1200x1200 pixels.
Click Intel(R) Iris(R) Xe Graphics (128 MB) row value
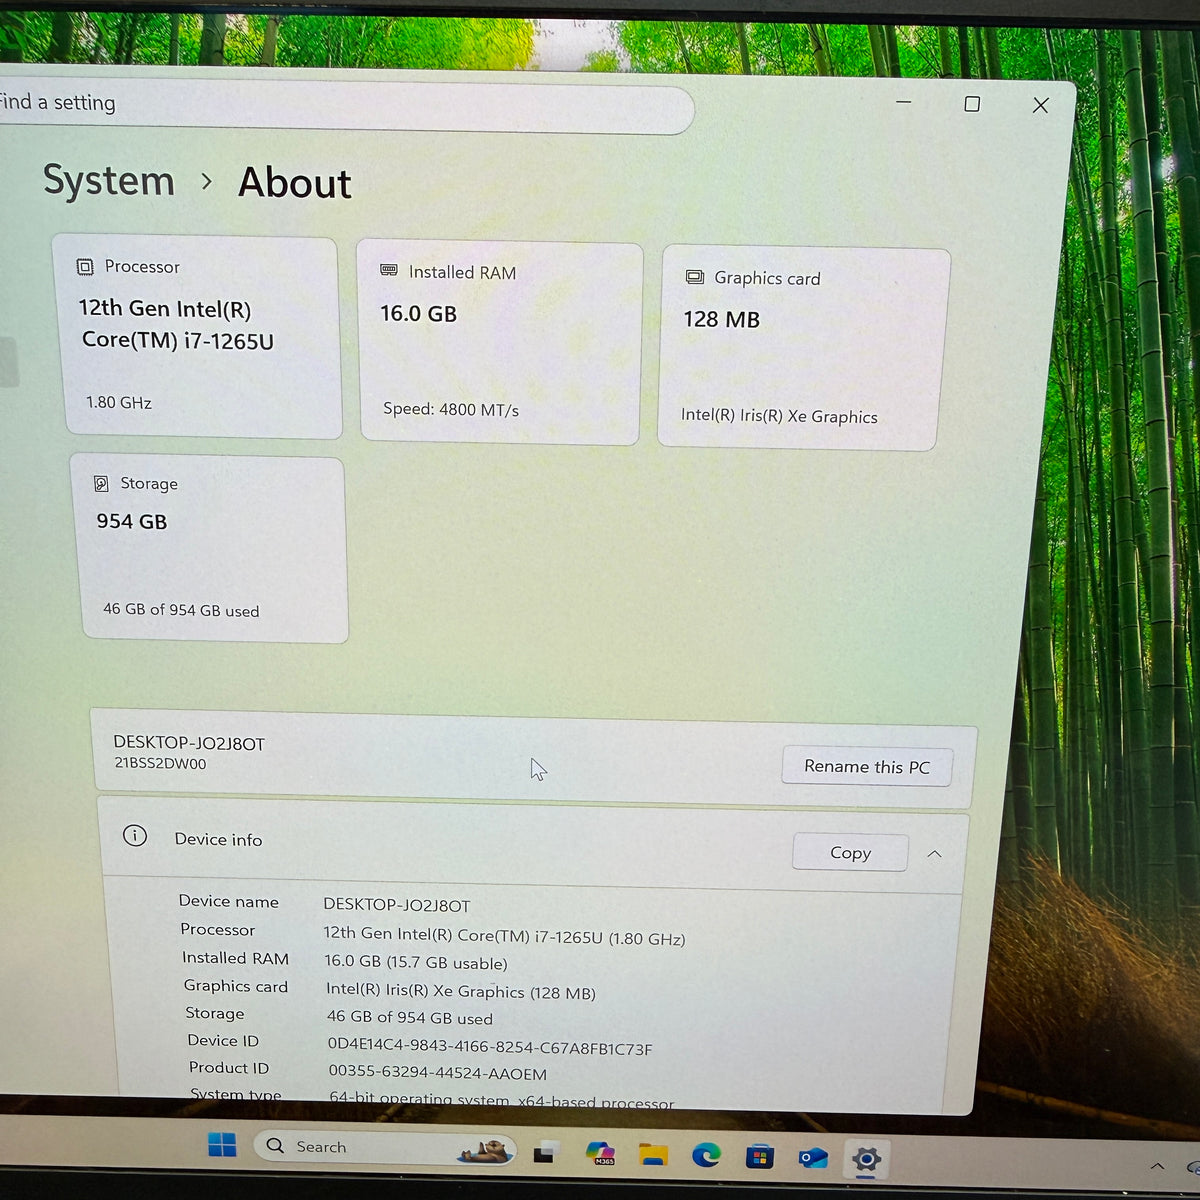point(461,991)
